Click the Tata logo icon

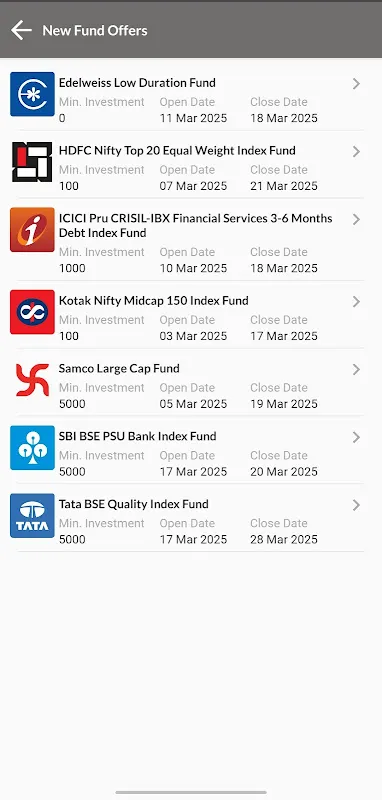[x=32, y=515]
